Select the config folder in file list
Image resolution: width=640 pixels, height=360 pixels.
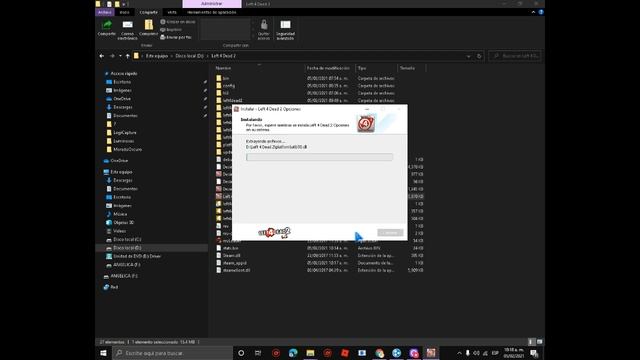click(229, 86)
